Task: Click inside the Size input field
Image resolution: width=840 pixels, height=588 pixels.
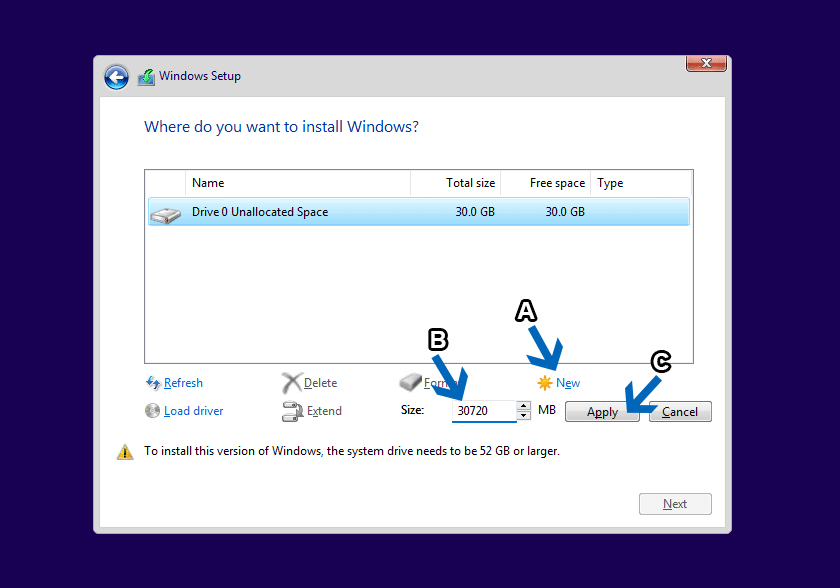Action: click(x=483, y=411)
